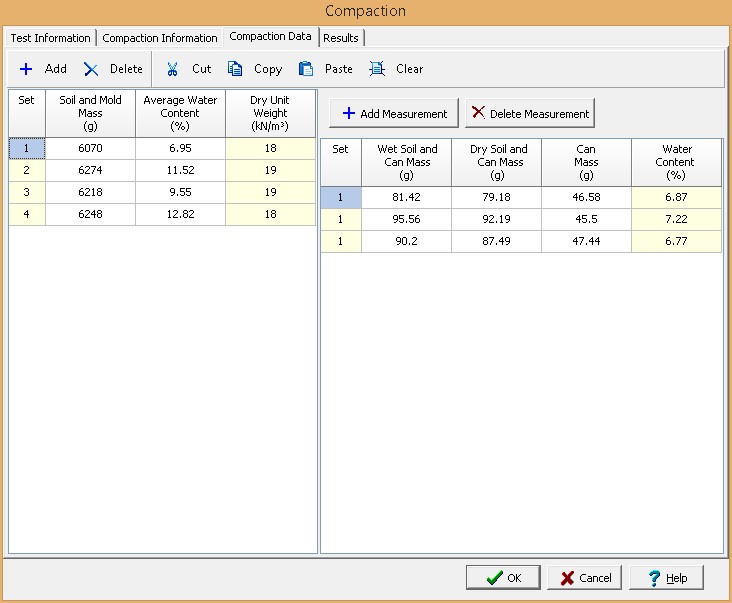
Task: Open the Compaction Information tab
Action: 160,38
